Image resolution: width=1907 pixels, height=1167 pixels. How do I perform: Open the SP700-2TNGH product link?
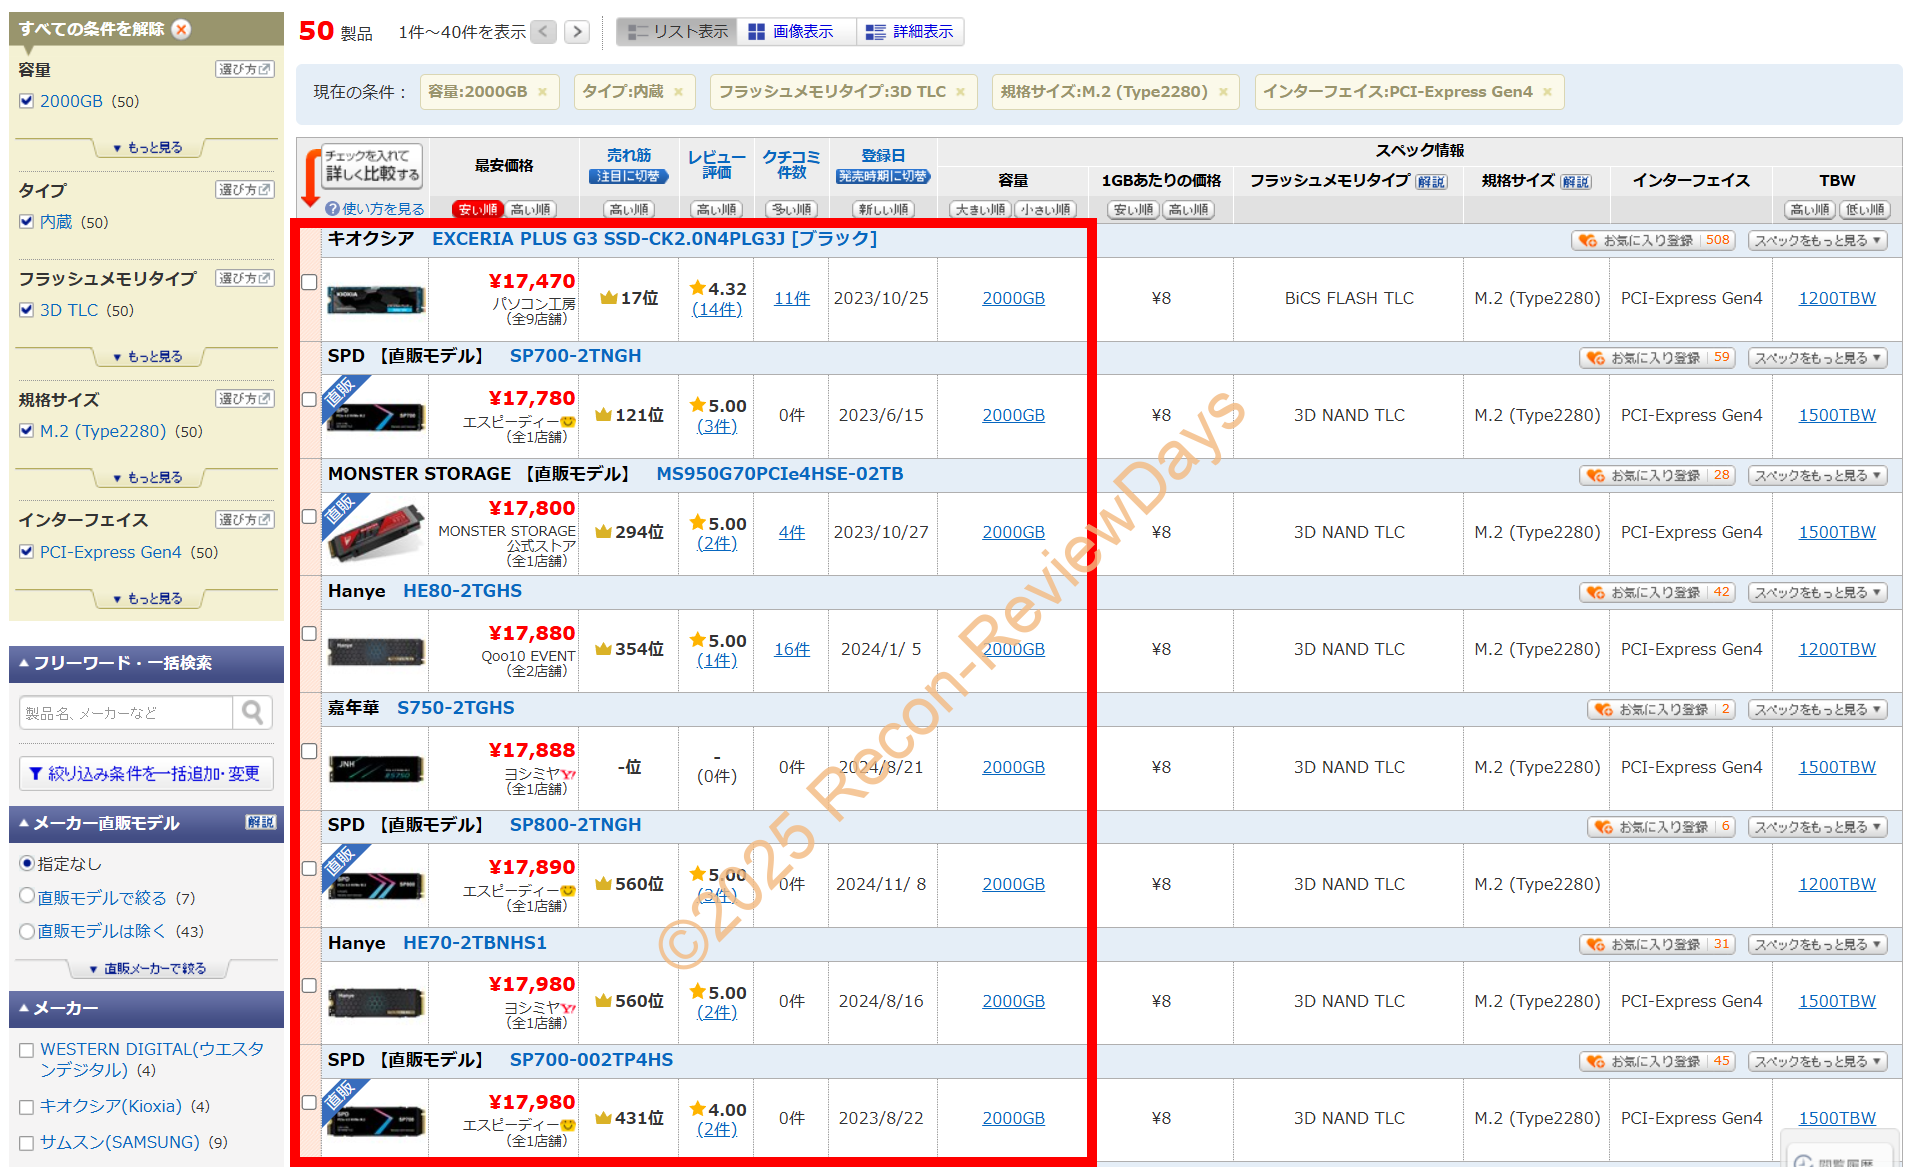(575, 356)
